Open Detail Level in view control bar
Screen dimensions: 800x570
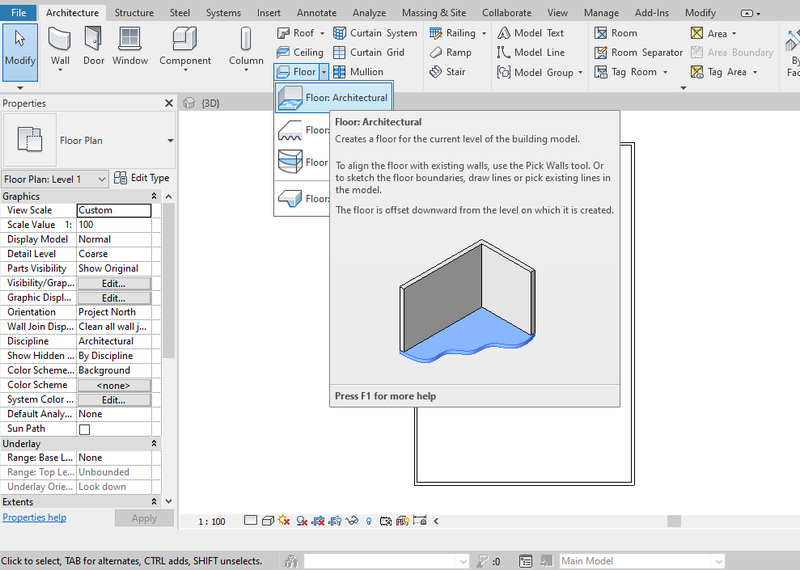point(251,521)
